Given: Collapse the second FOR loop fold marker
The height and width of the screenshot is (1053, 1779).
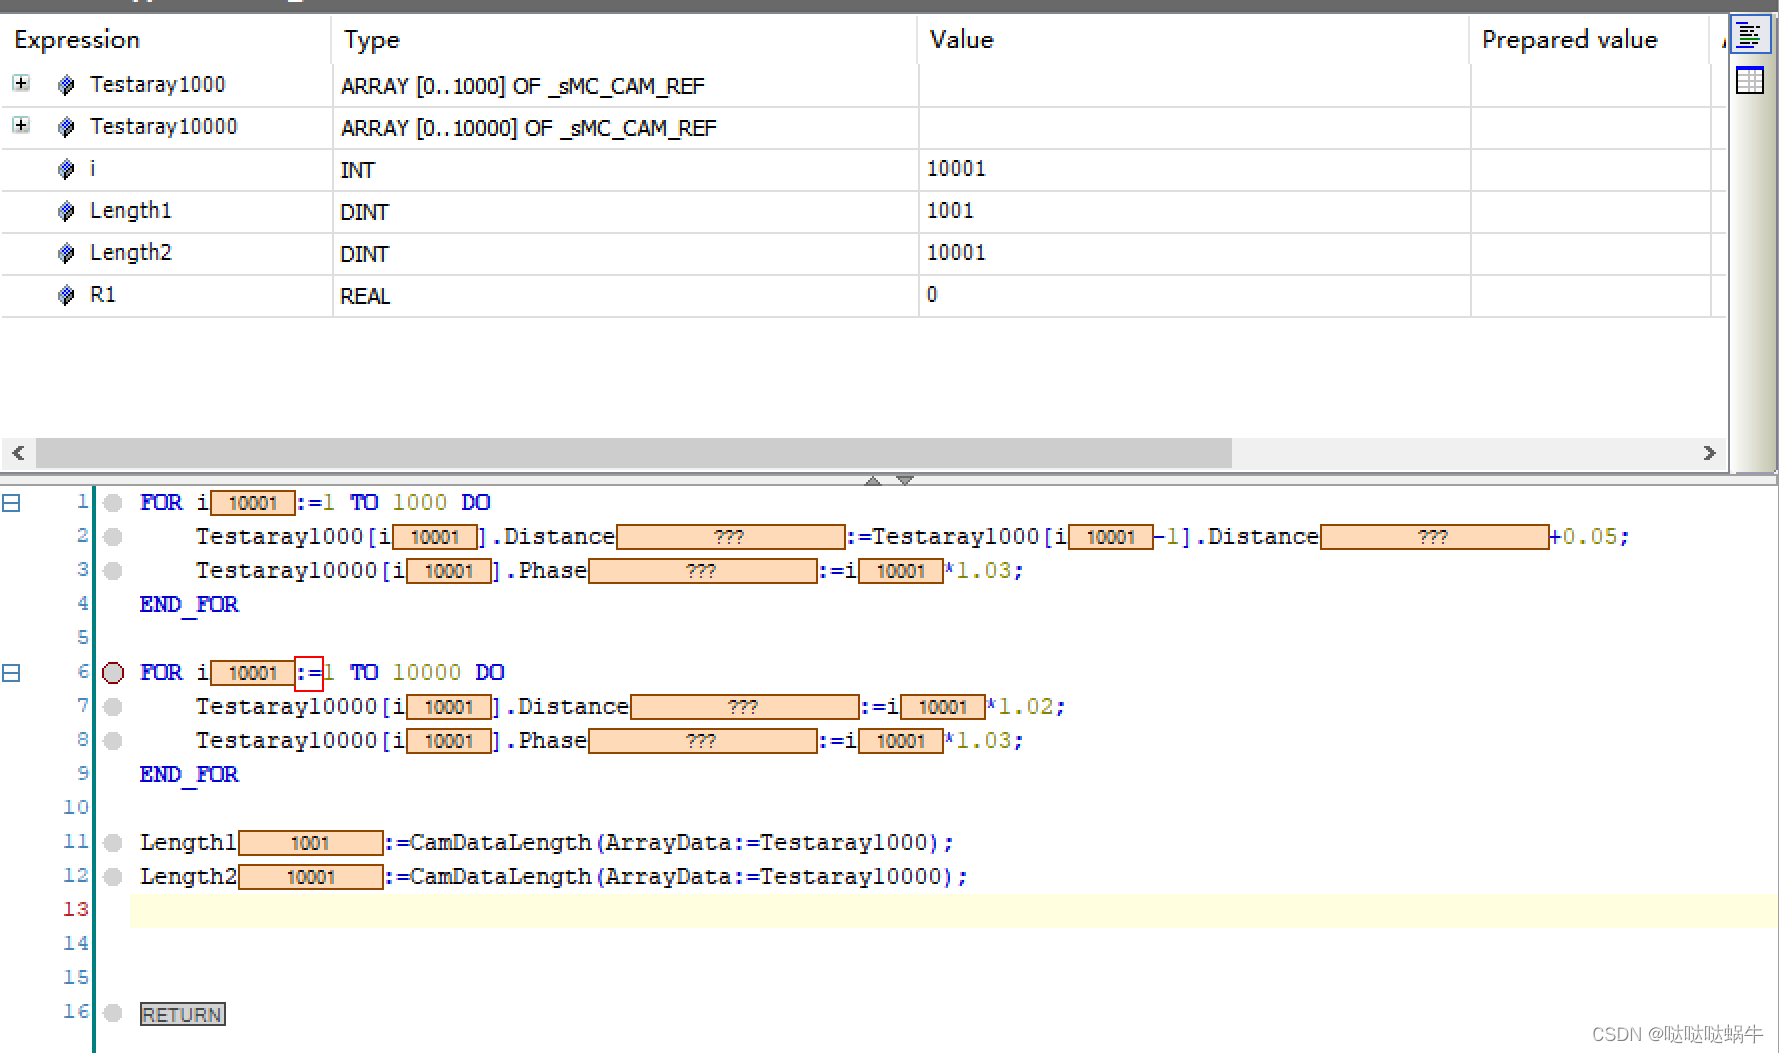Looking at the screenshot, I should click(12, 672).
